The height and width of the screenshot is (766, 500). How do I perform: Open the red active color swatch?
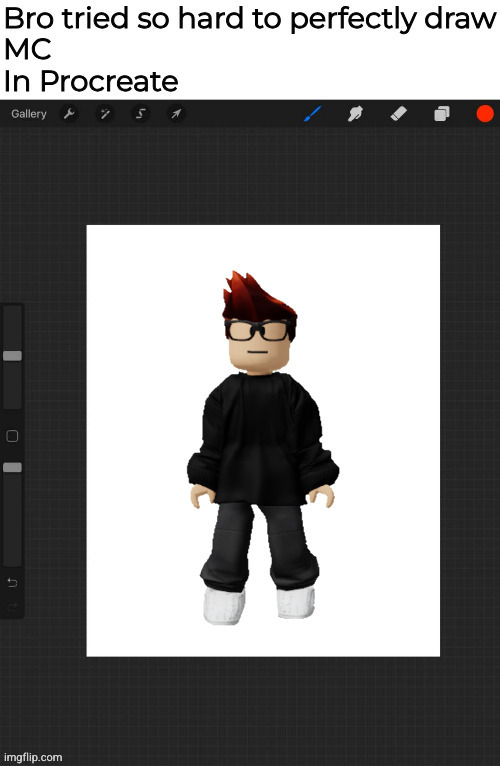click(485, 113)
